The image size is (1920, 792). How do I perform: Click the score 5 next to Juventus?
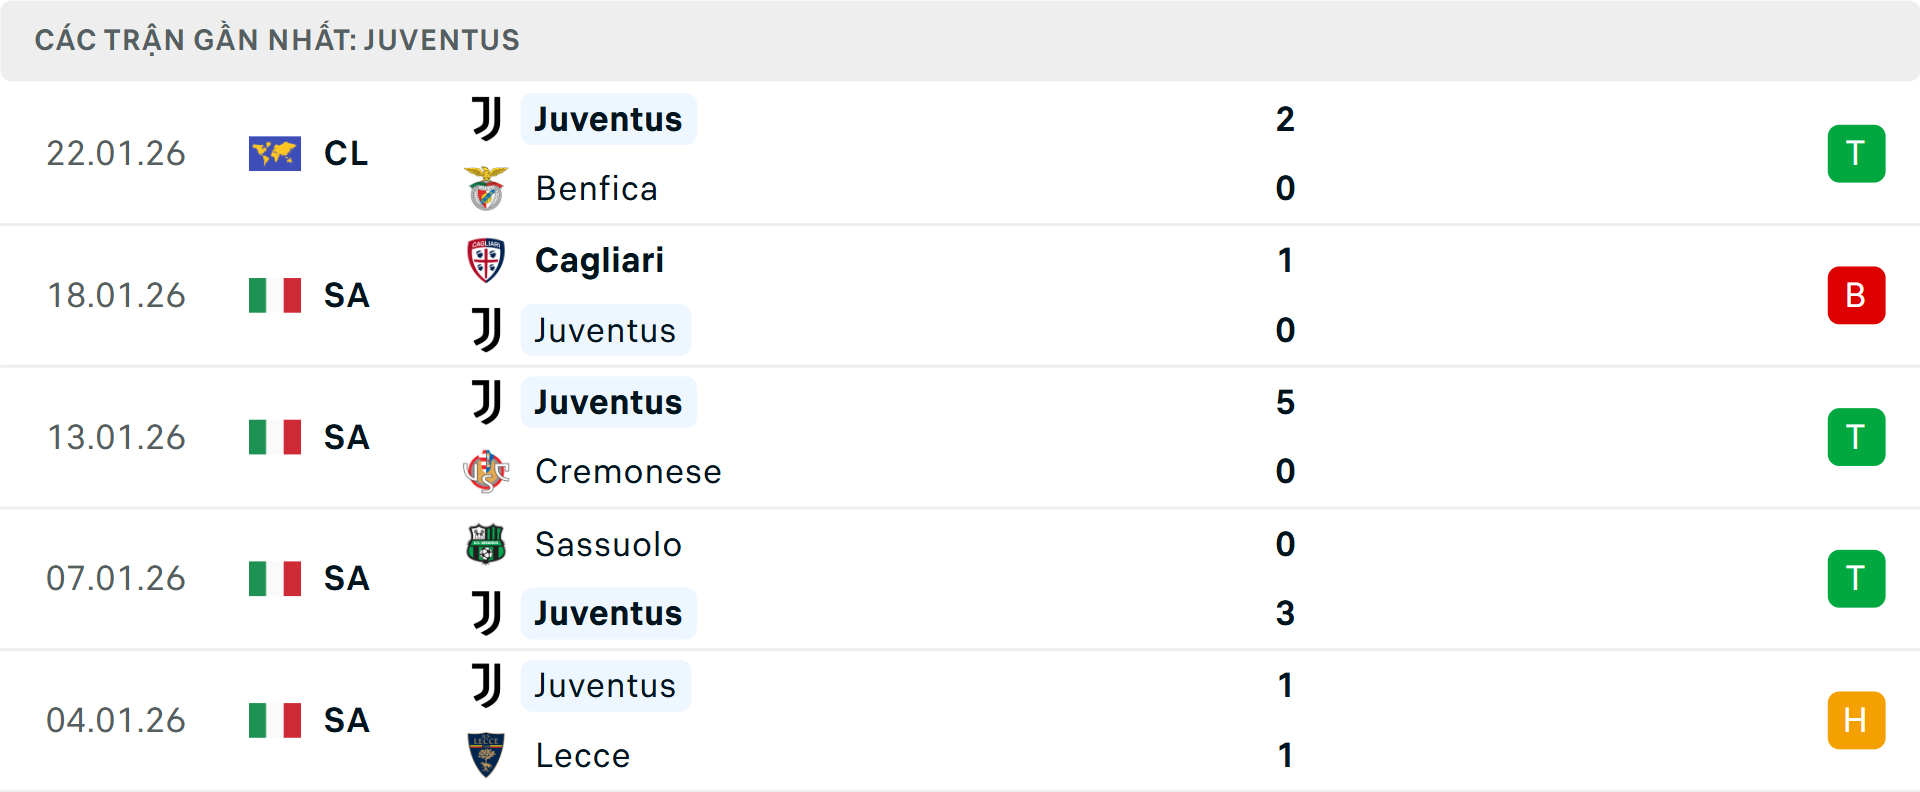click(1286, 402)
